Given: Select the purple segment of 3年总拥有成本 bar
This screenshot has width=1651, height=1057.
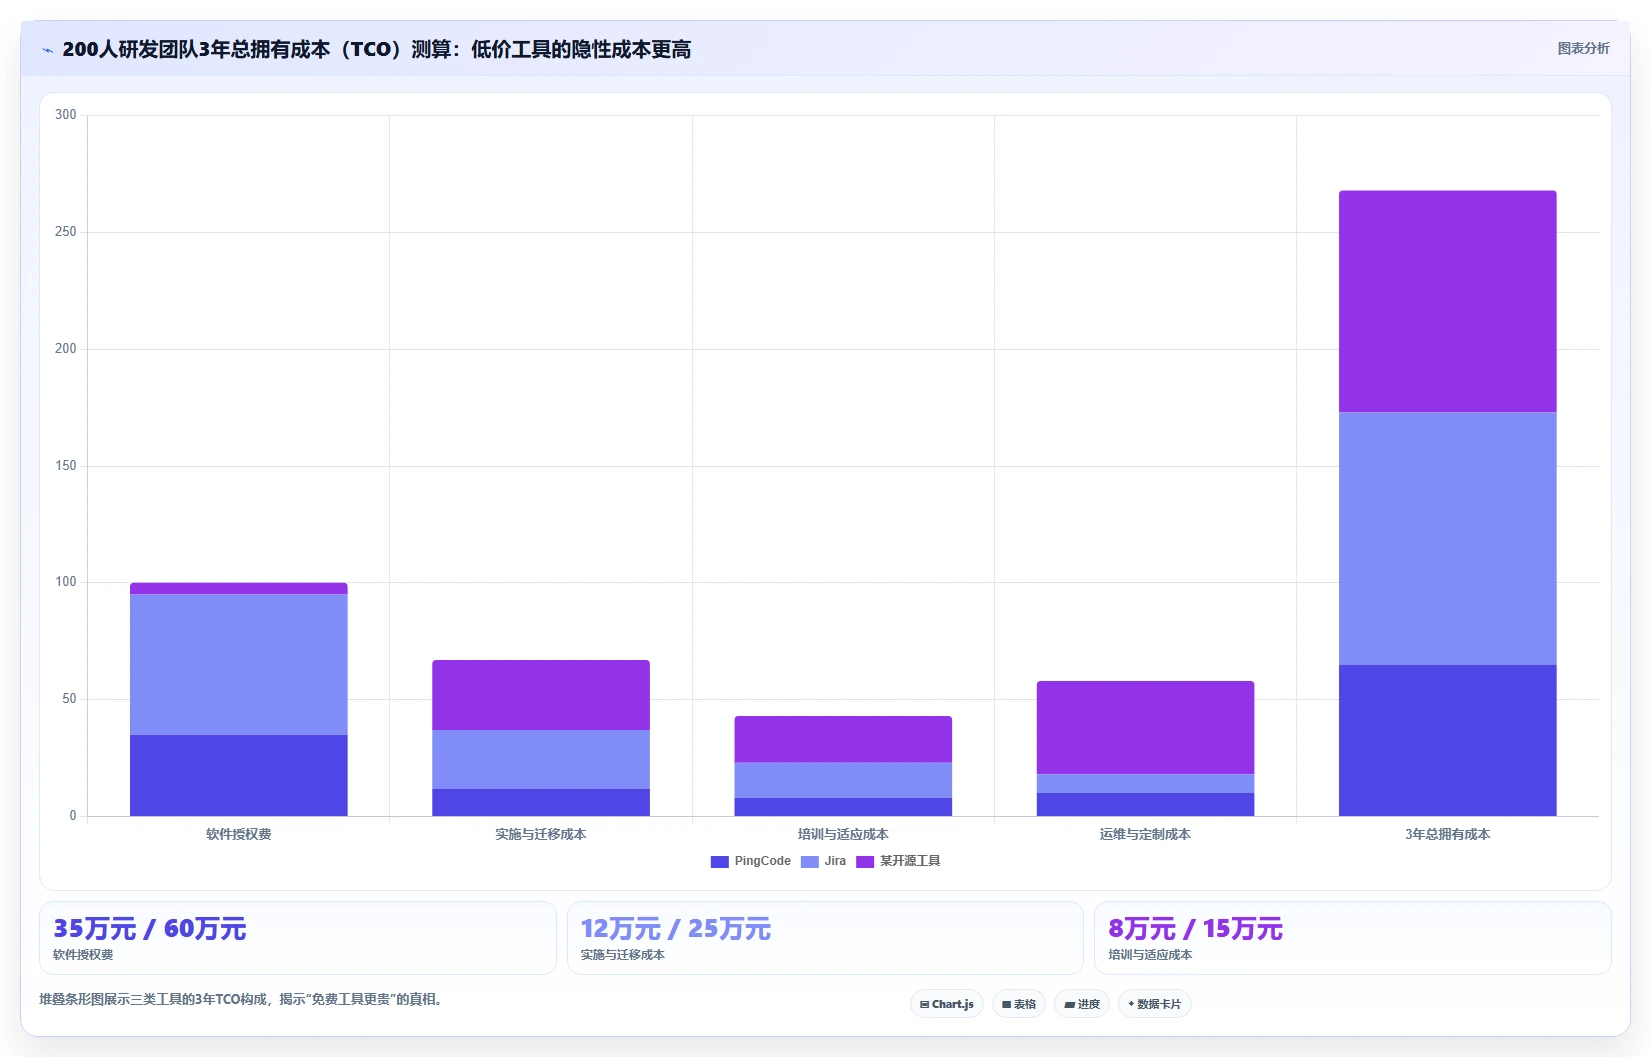Looking at the screenshot, I should click(1448, 301).
